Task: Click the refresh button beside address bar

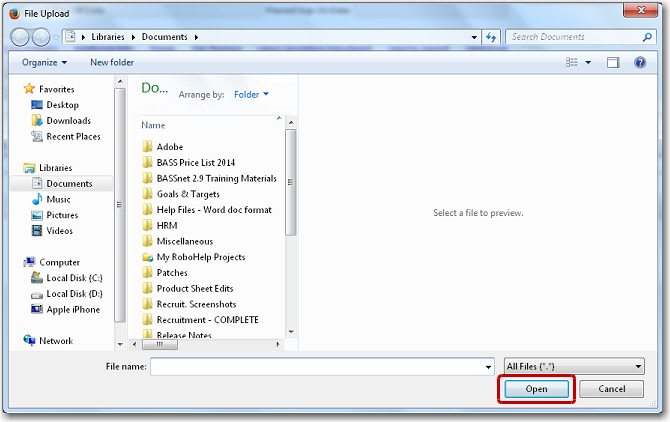Action: click(x=491, y=37)
